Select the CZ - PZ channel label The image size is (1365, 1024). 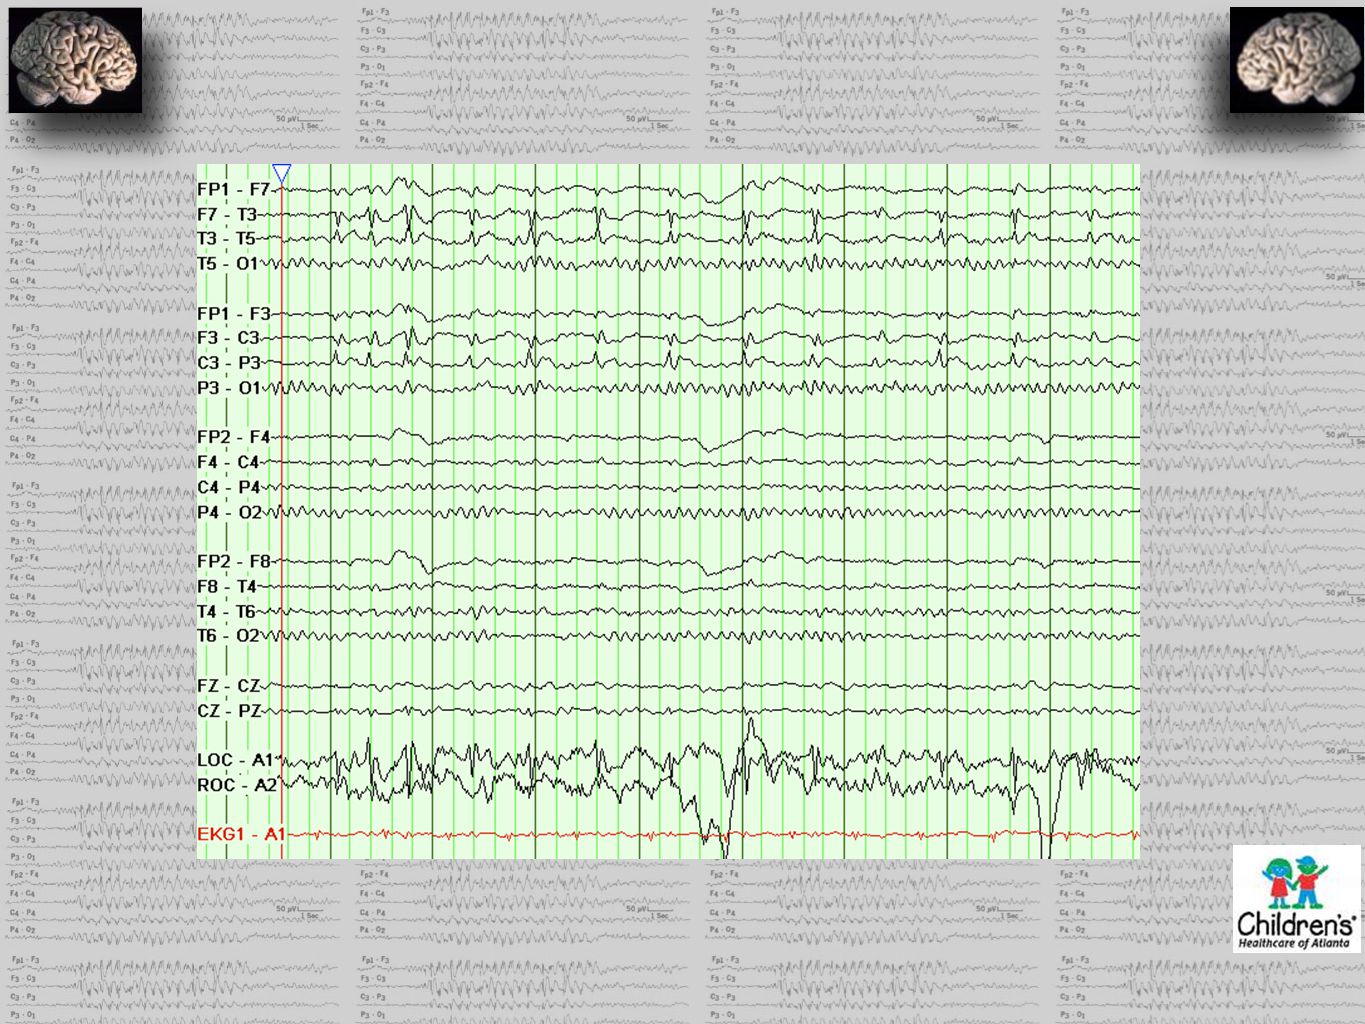pyautogui.click(x=229, y=711)
